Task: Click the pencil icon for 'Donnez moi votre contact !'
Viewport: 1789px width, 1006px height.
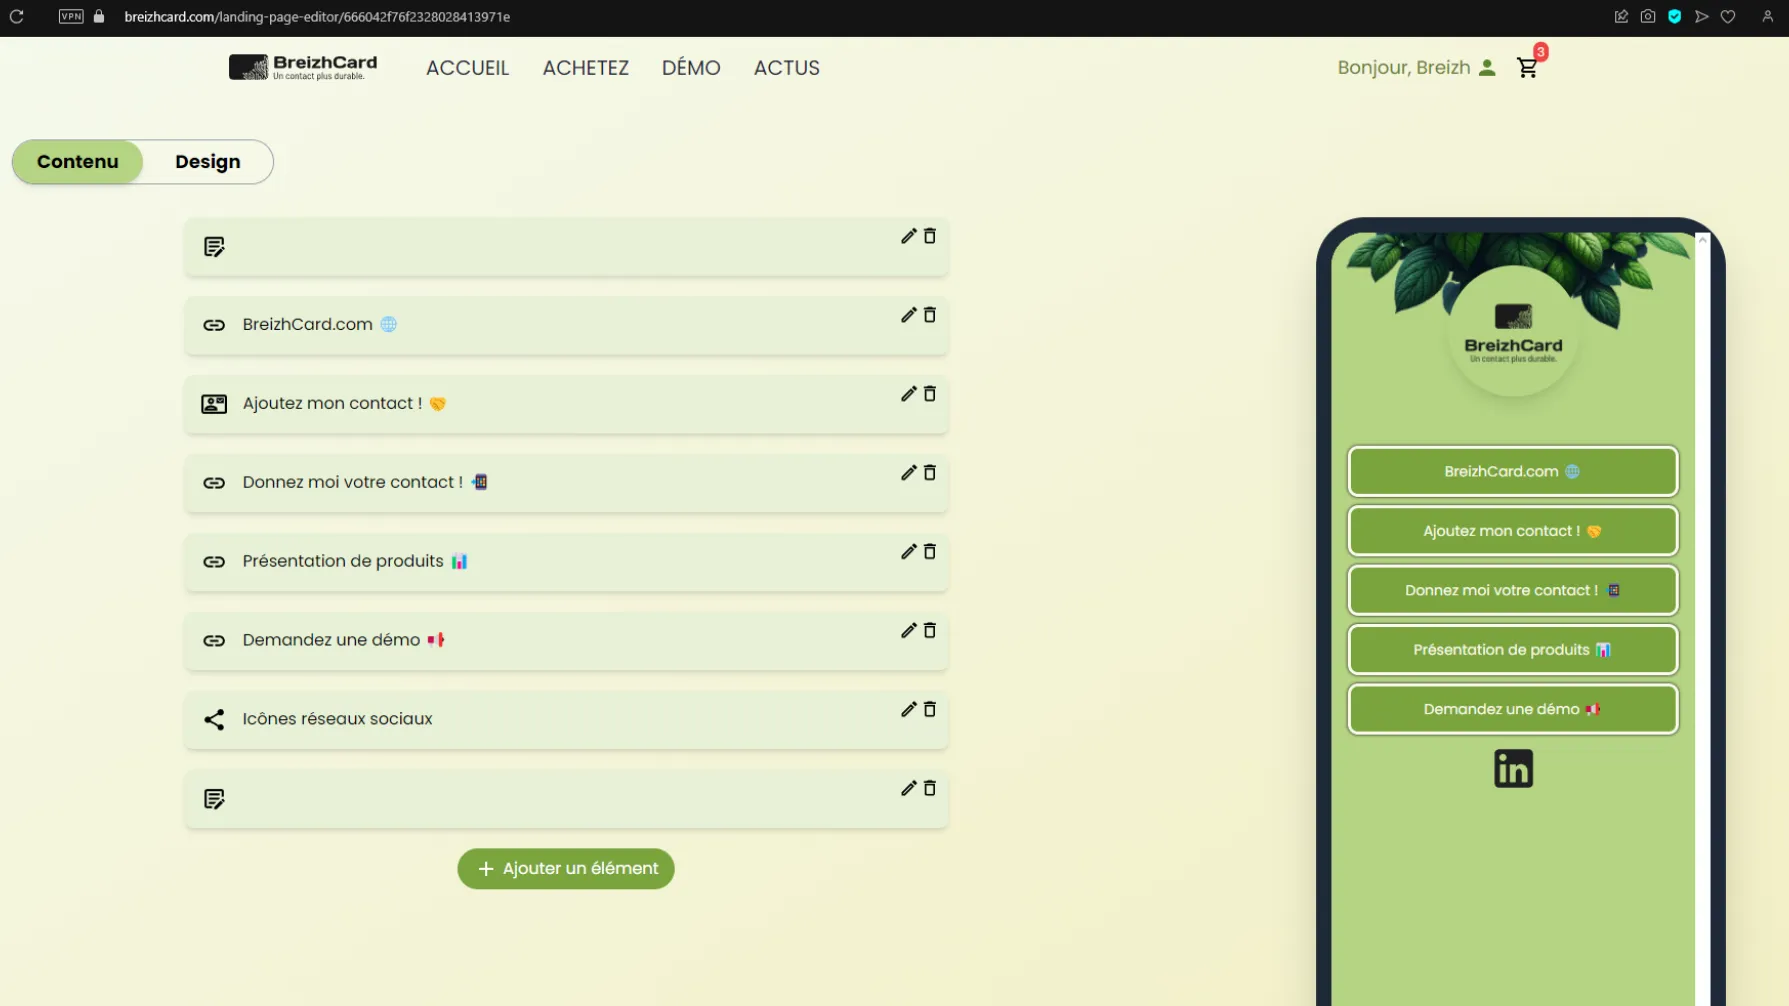Action: click(x=908, y=473)
